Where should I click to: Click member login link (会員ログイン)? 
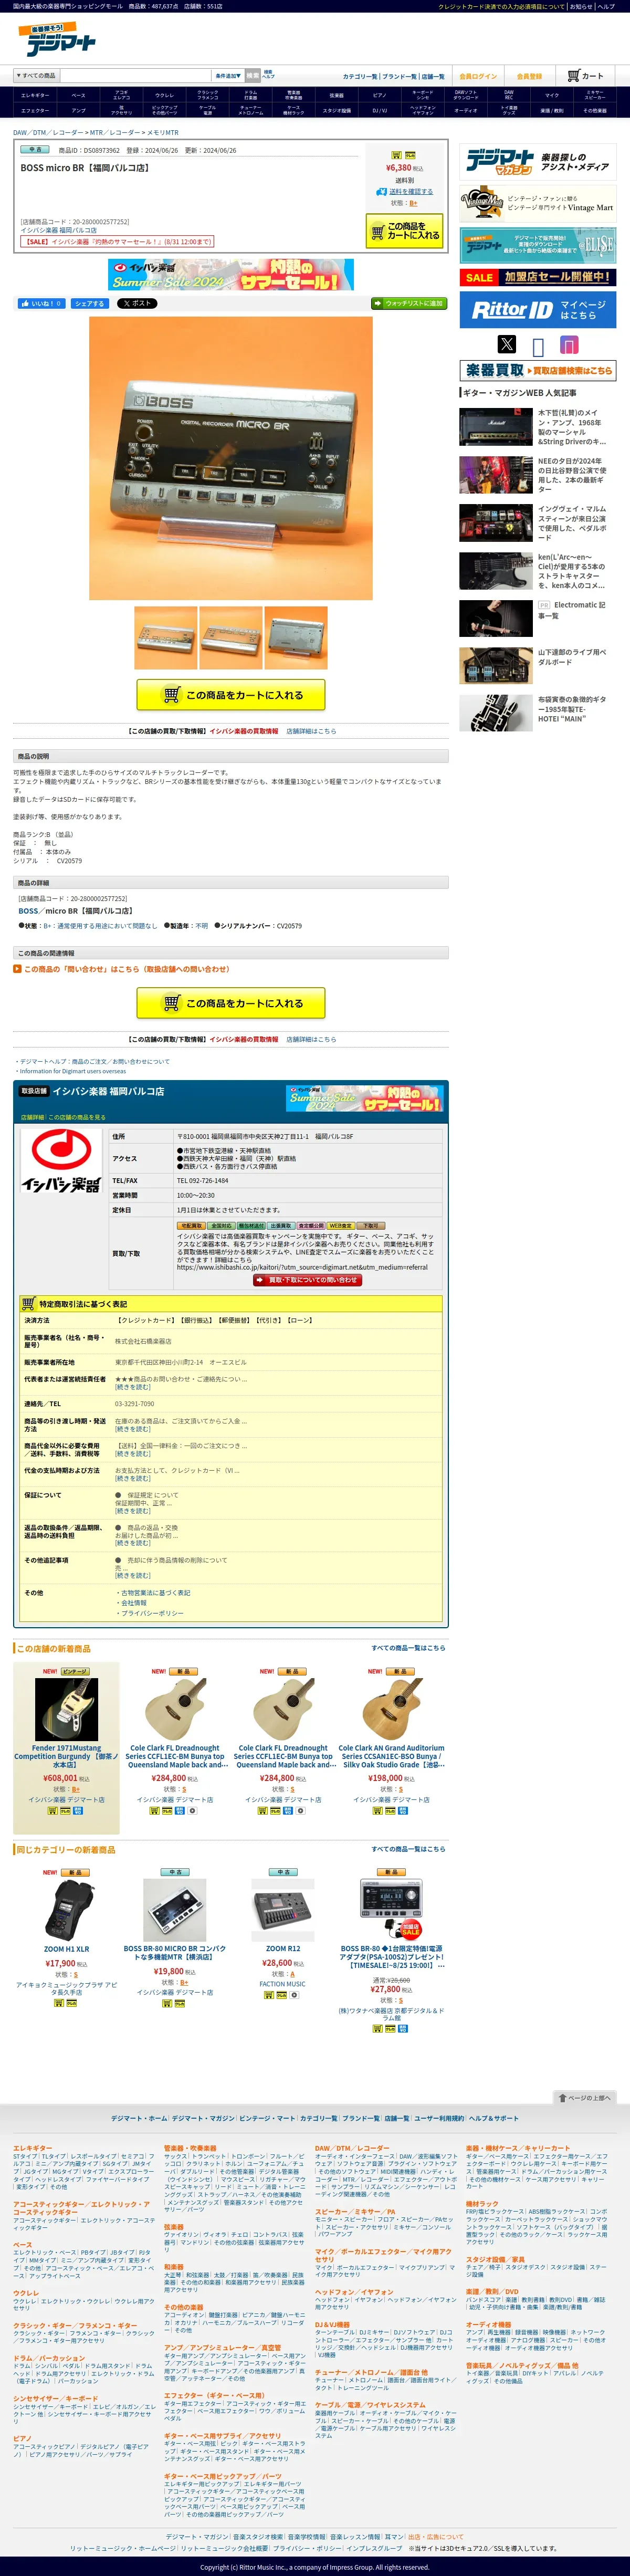point(478,76)
